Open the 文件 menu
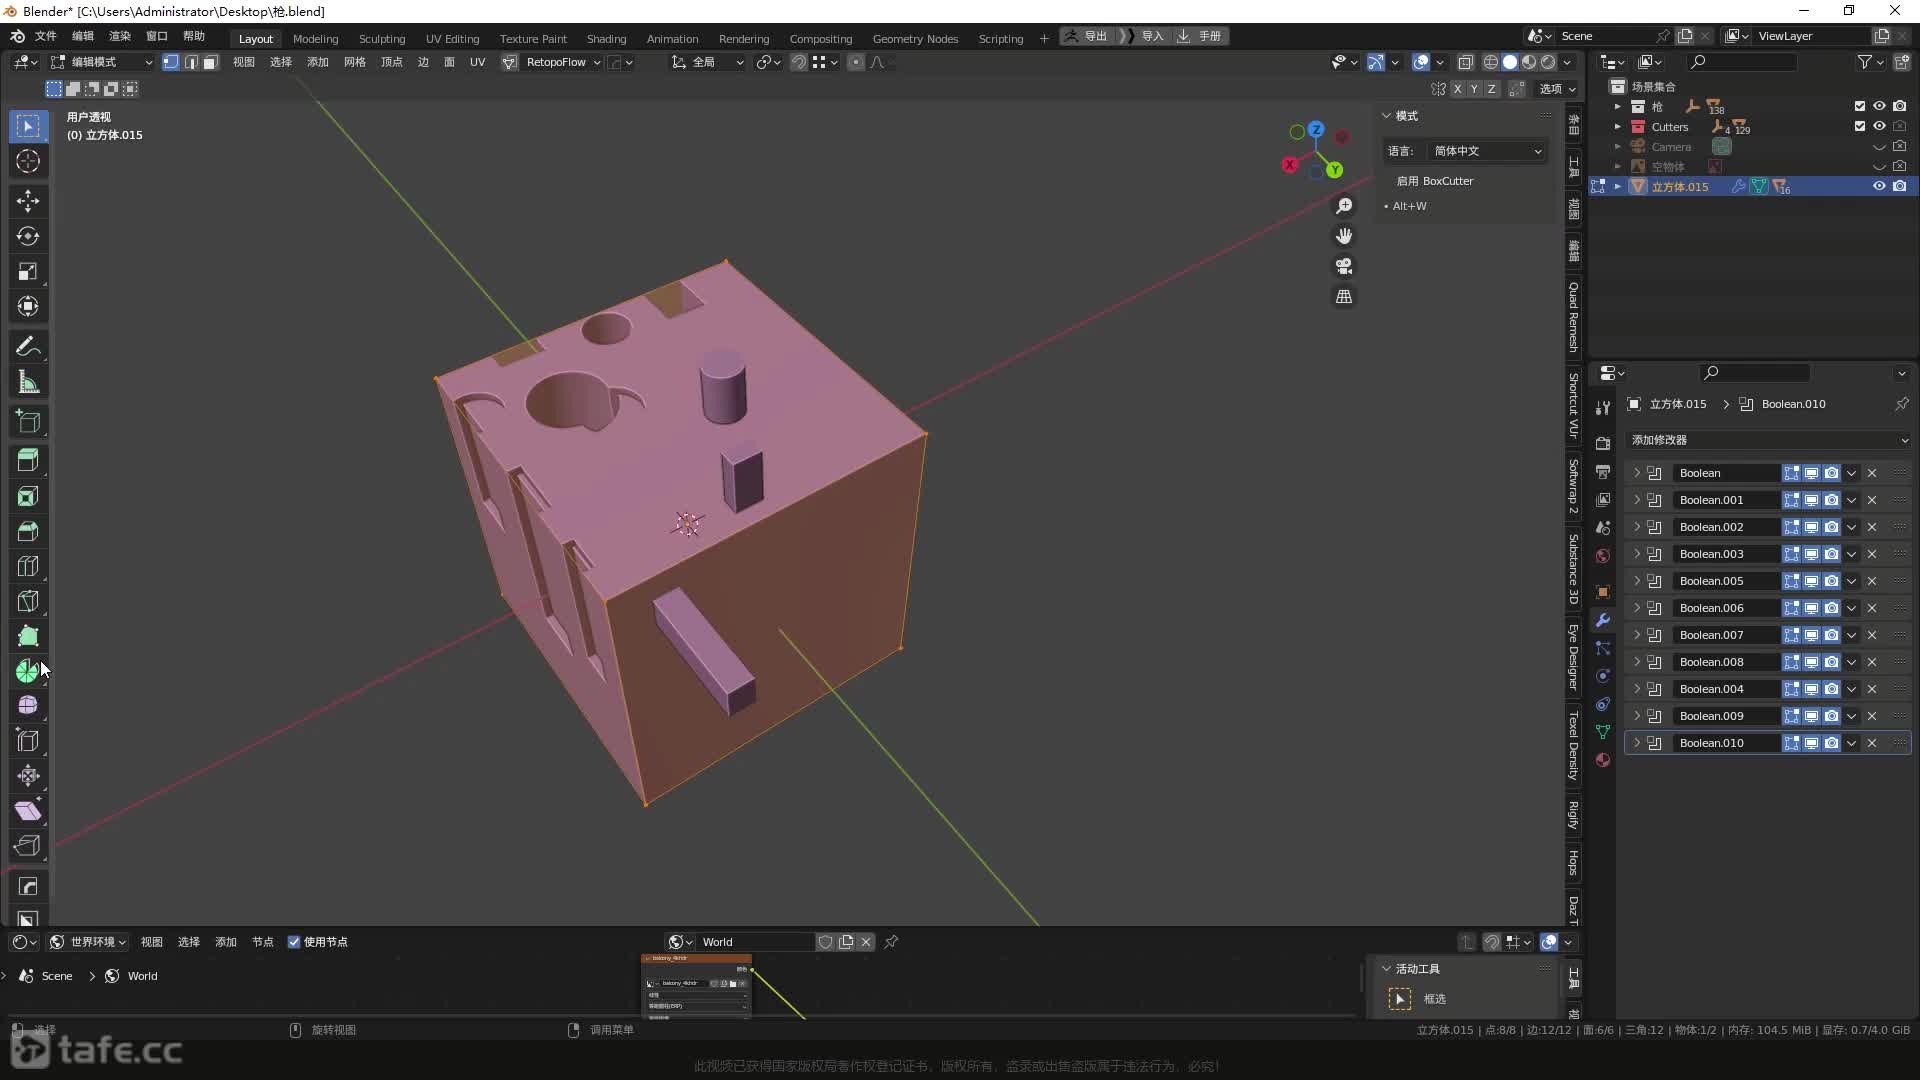This screenshot has width=1920, height=1080. pos(46,36)
